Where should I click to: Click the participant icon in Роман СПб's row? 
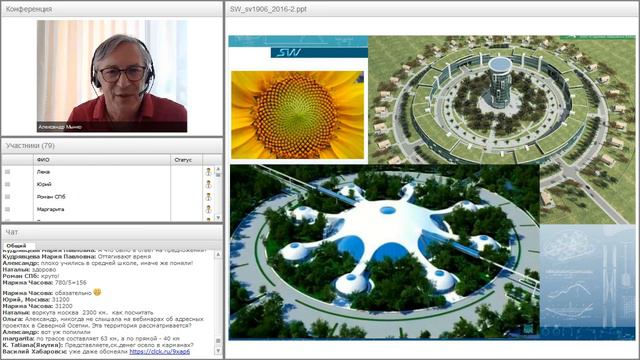(x=208, y=197)
